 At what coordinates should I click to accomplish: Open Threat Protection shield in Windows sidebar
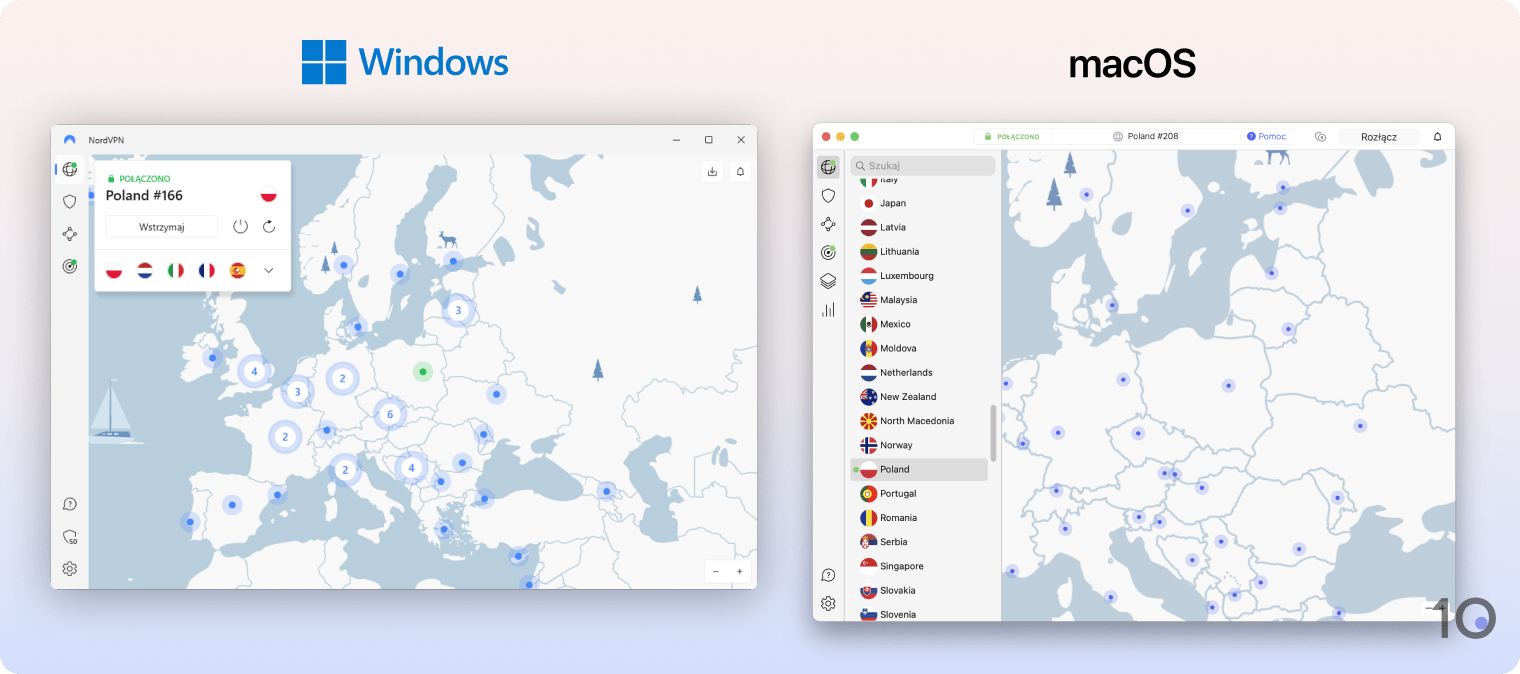click(x=69, y=201)
